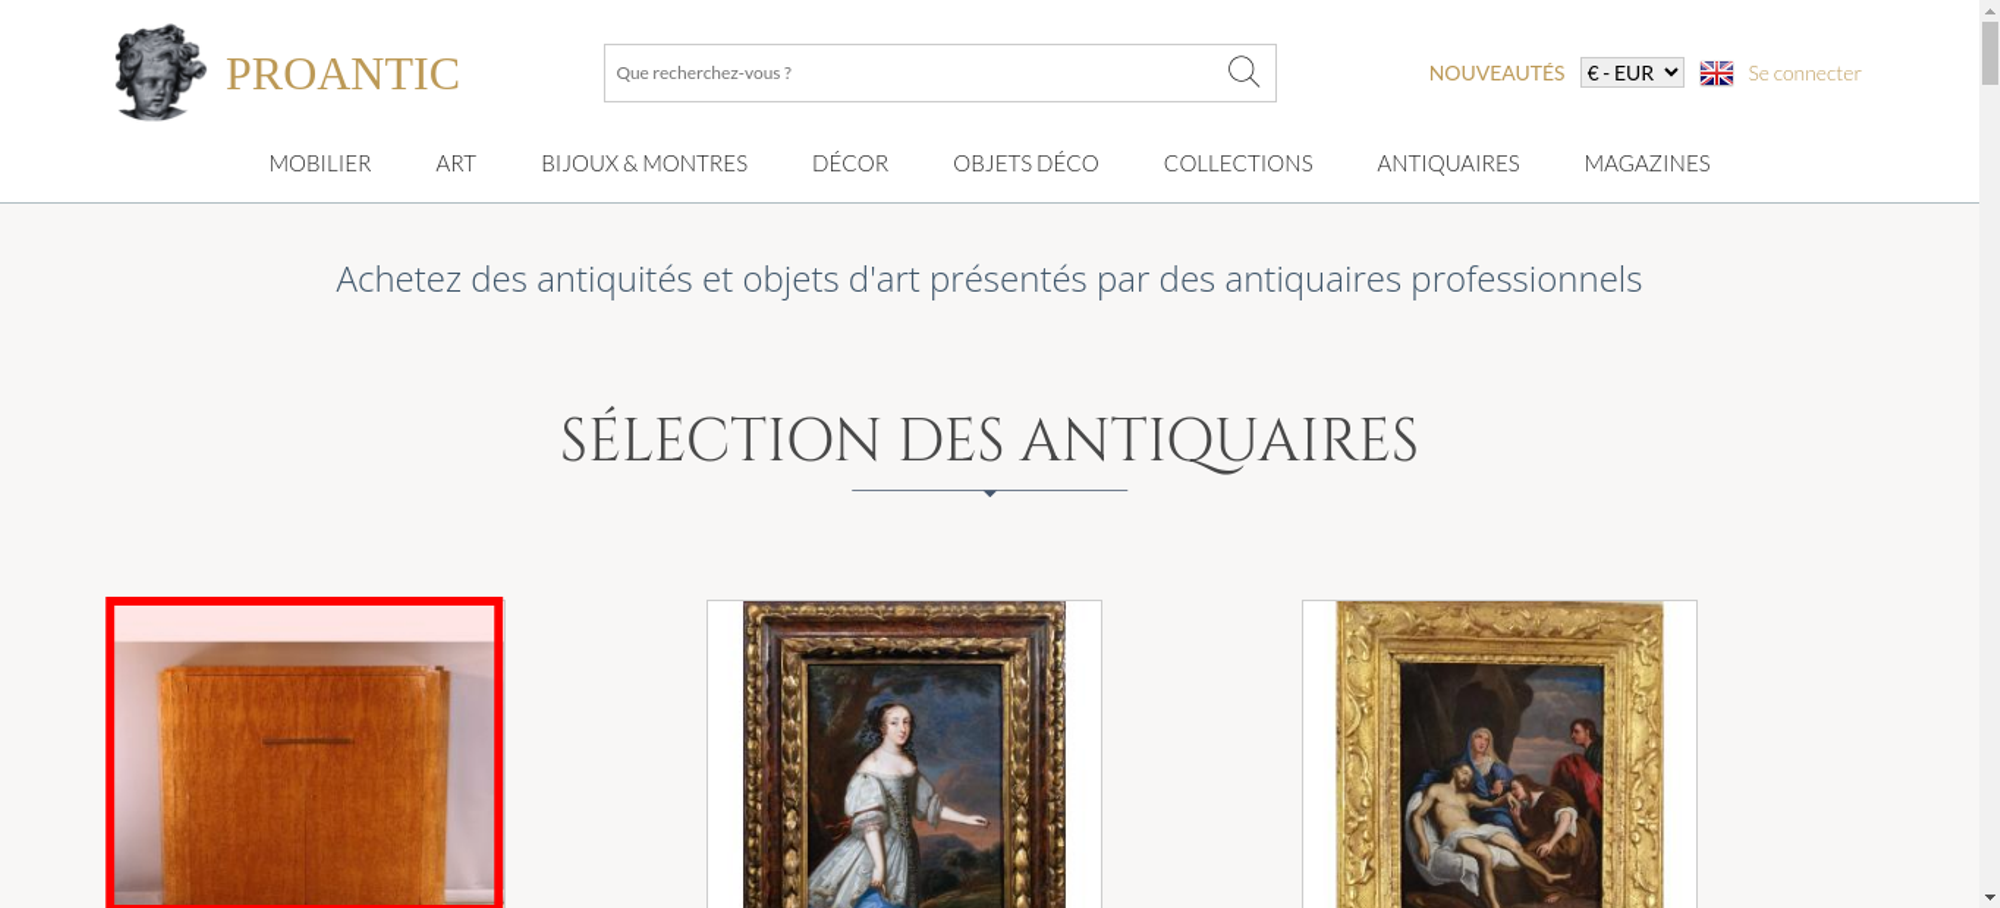Open the lady portrait painting thumbnail
The image size is (2000, 908).
(904, 754)
